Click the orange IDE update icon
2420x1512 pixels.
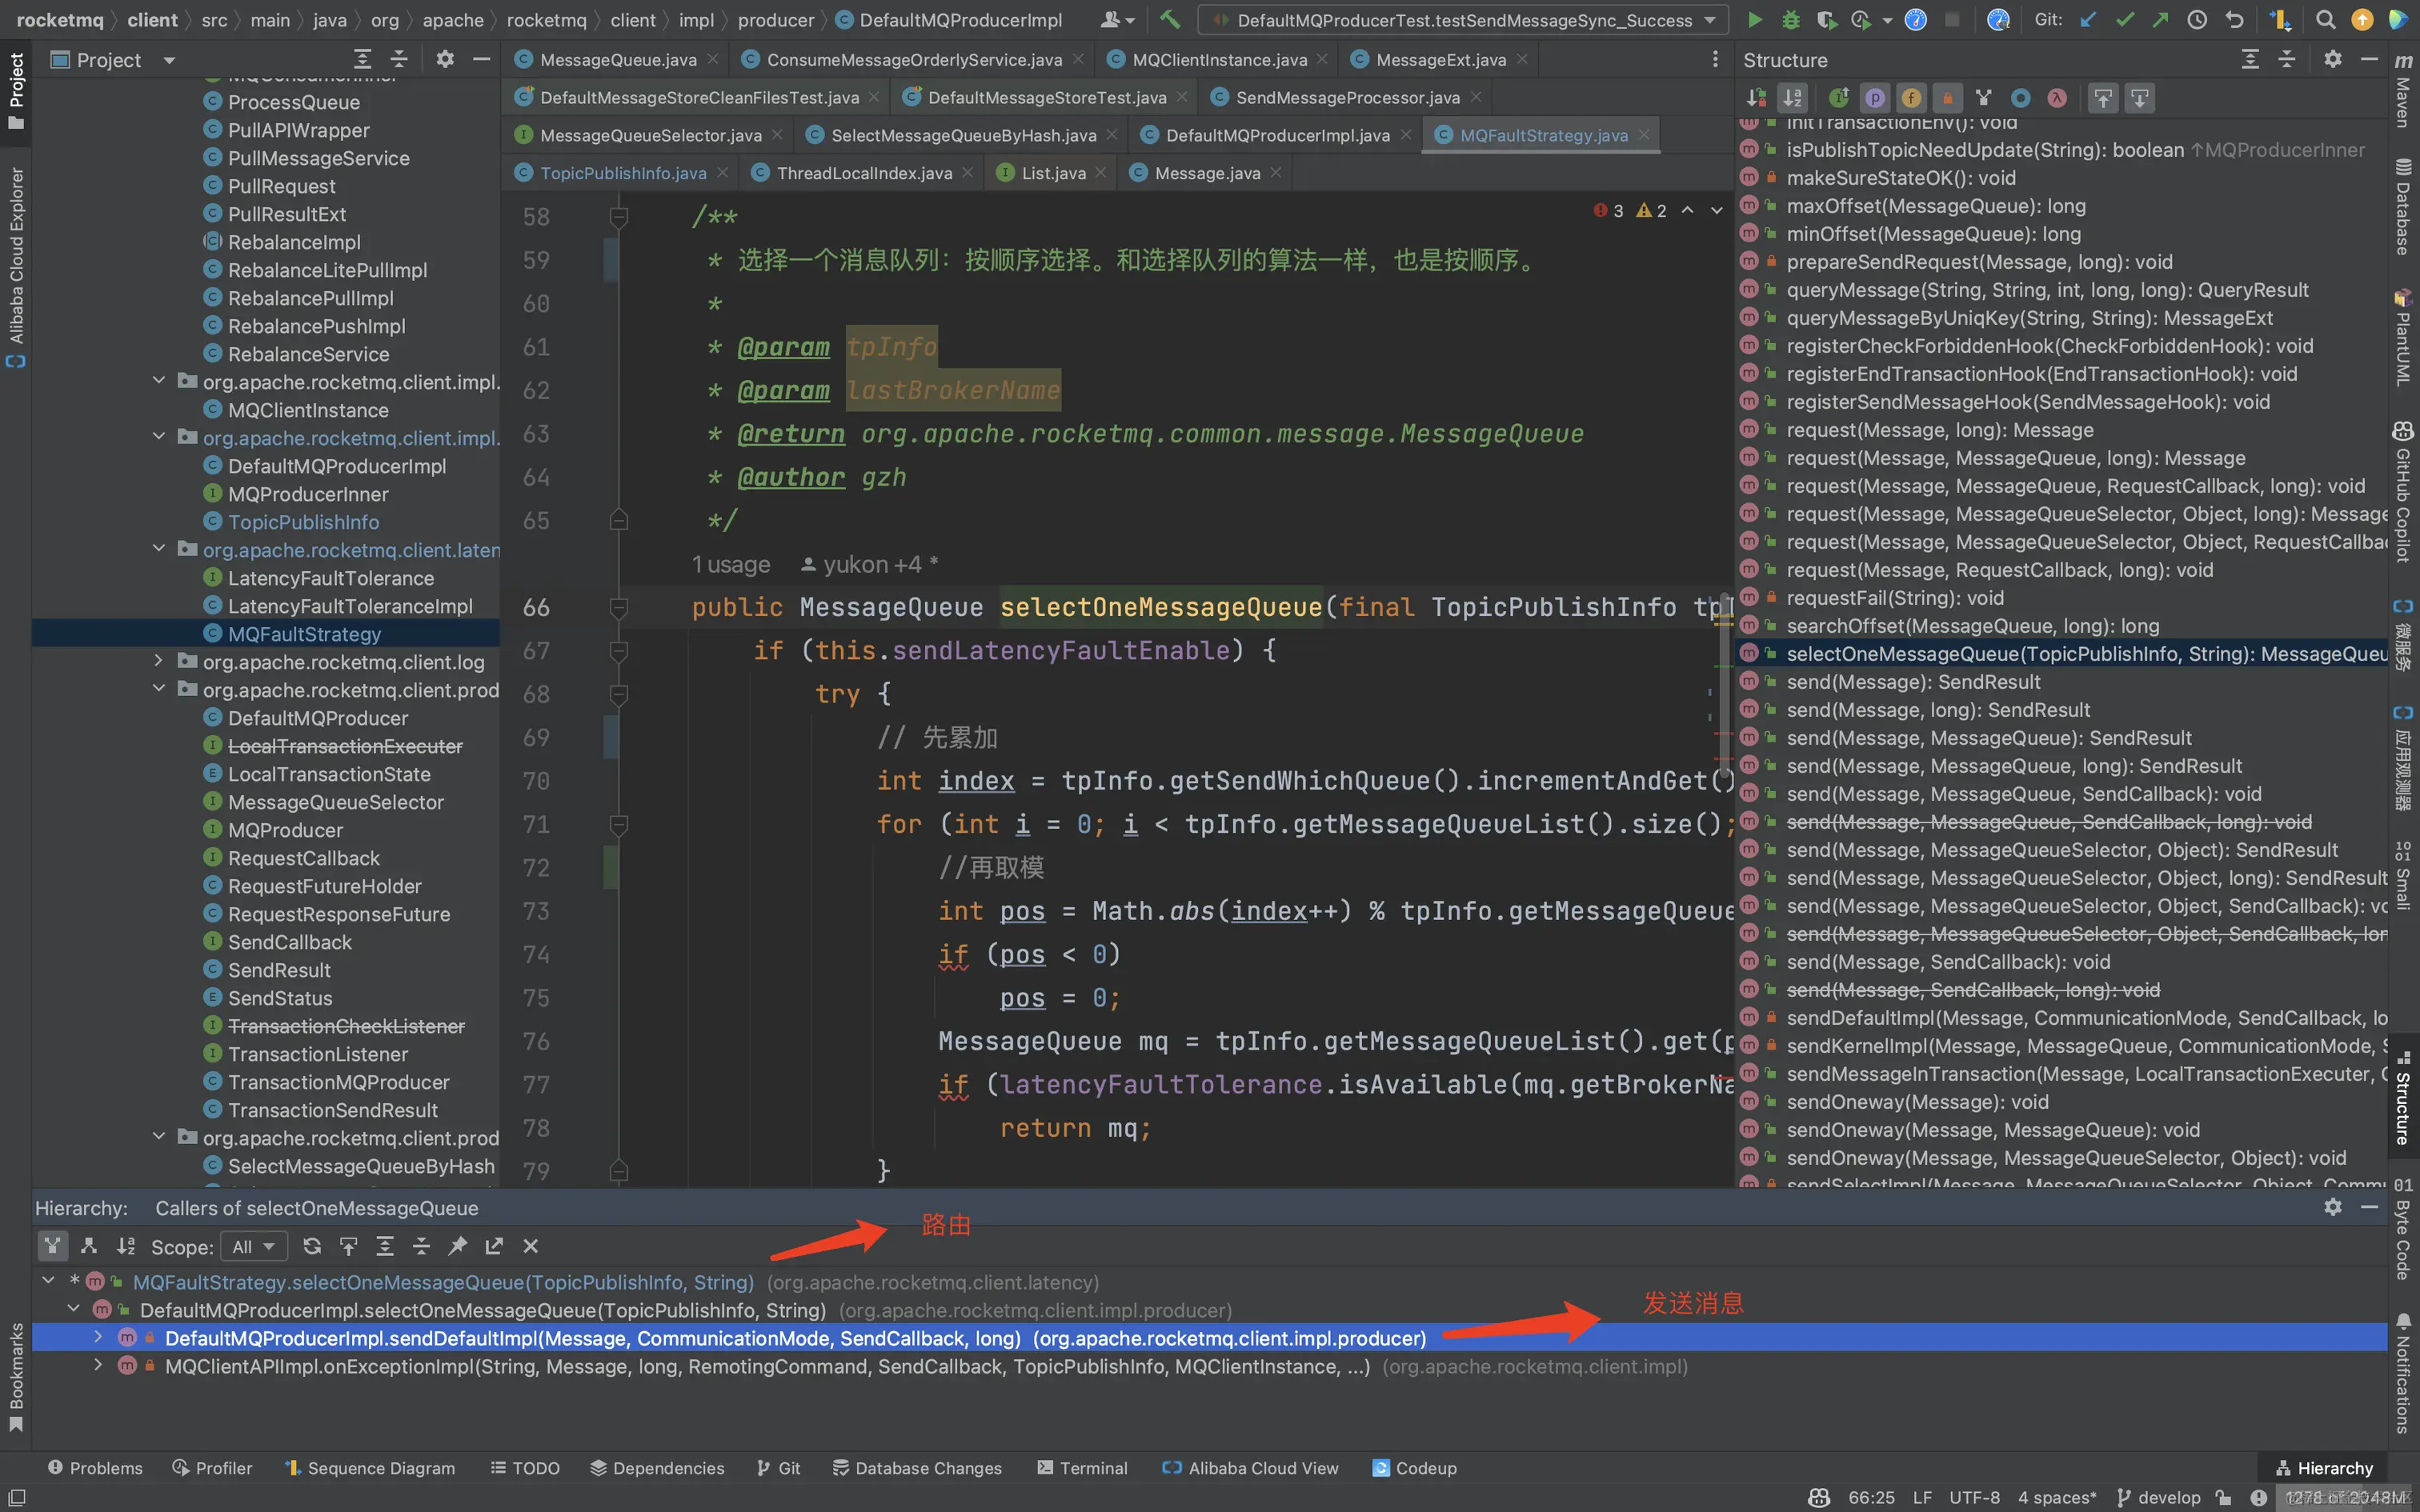tap(2362, 20)
